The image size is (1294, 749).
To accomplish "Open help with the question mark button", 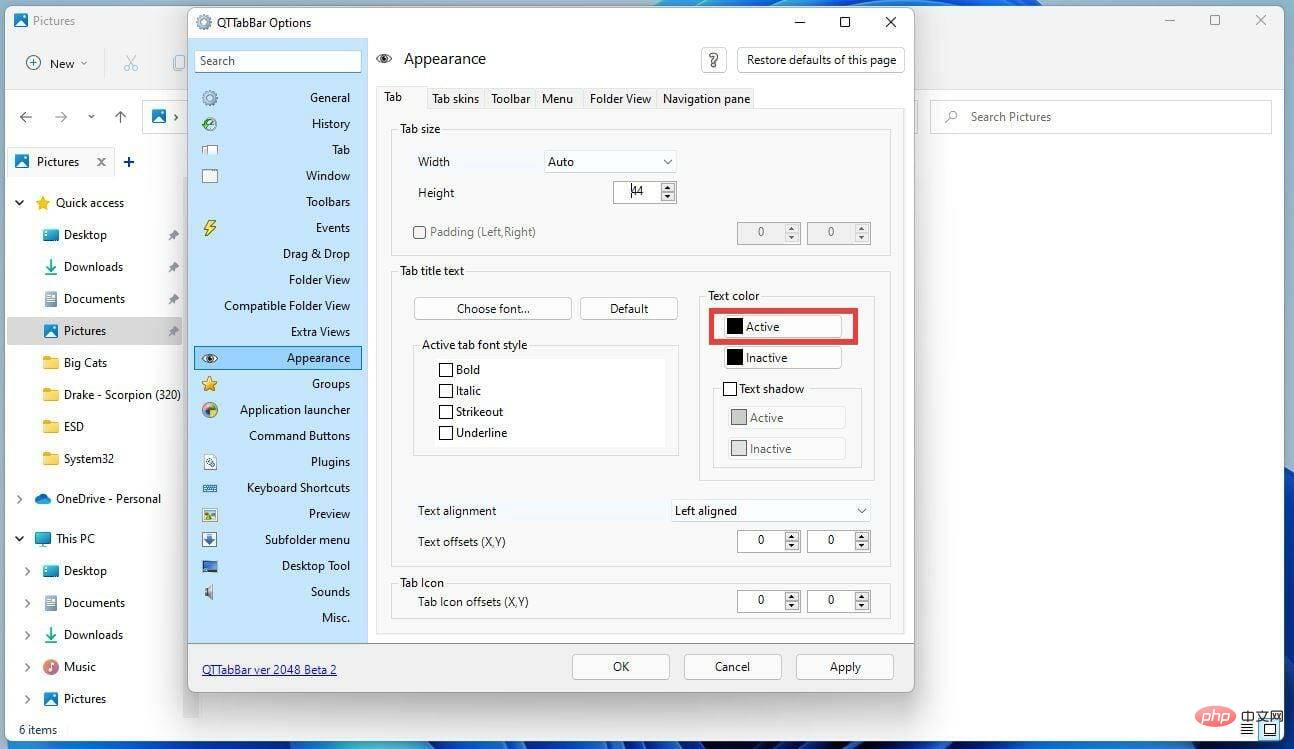I will click(713, 60).
